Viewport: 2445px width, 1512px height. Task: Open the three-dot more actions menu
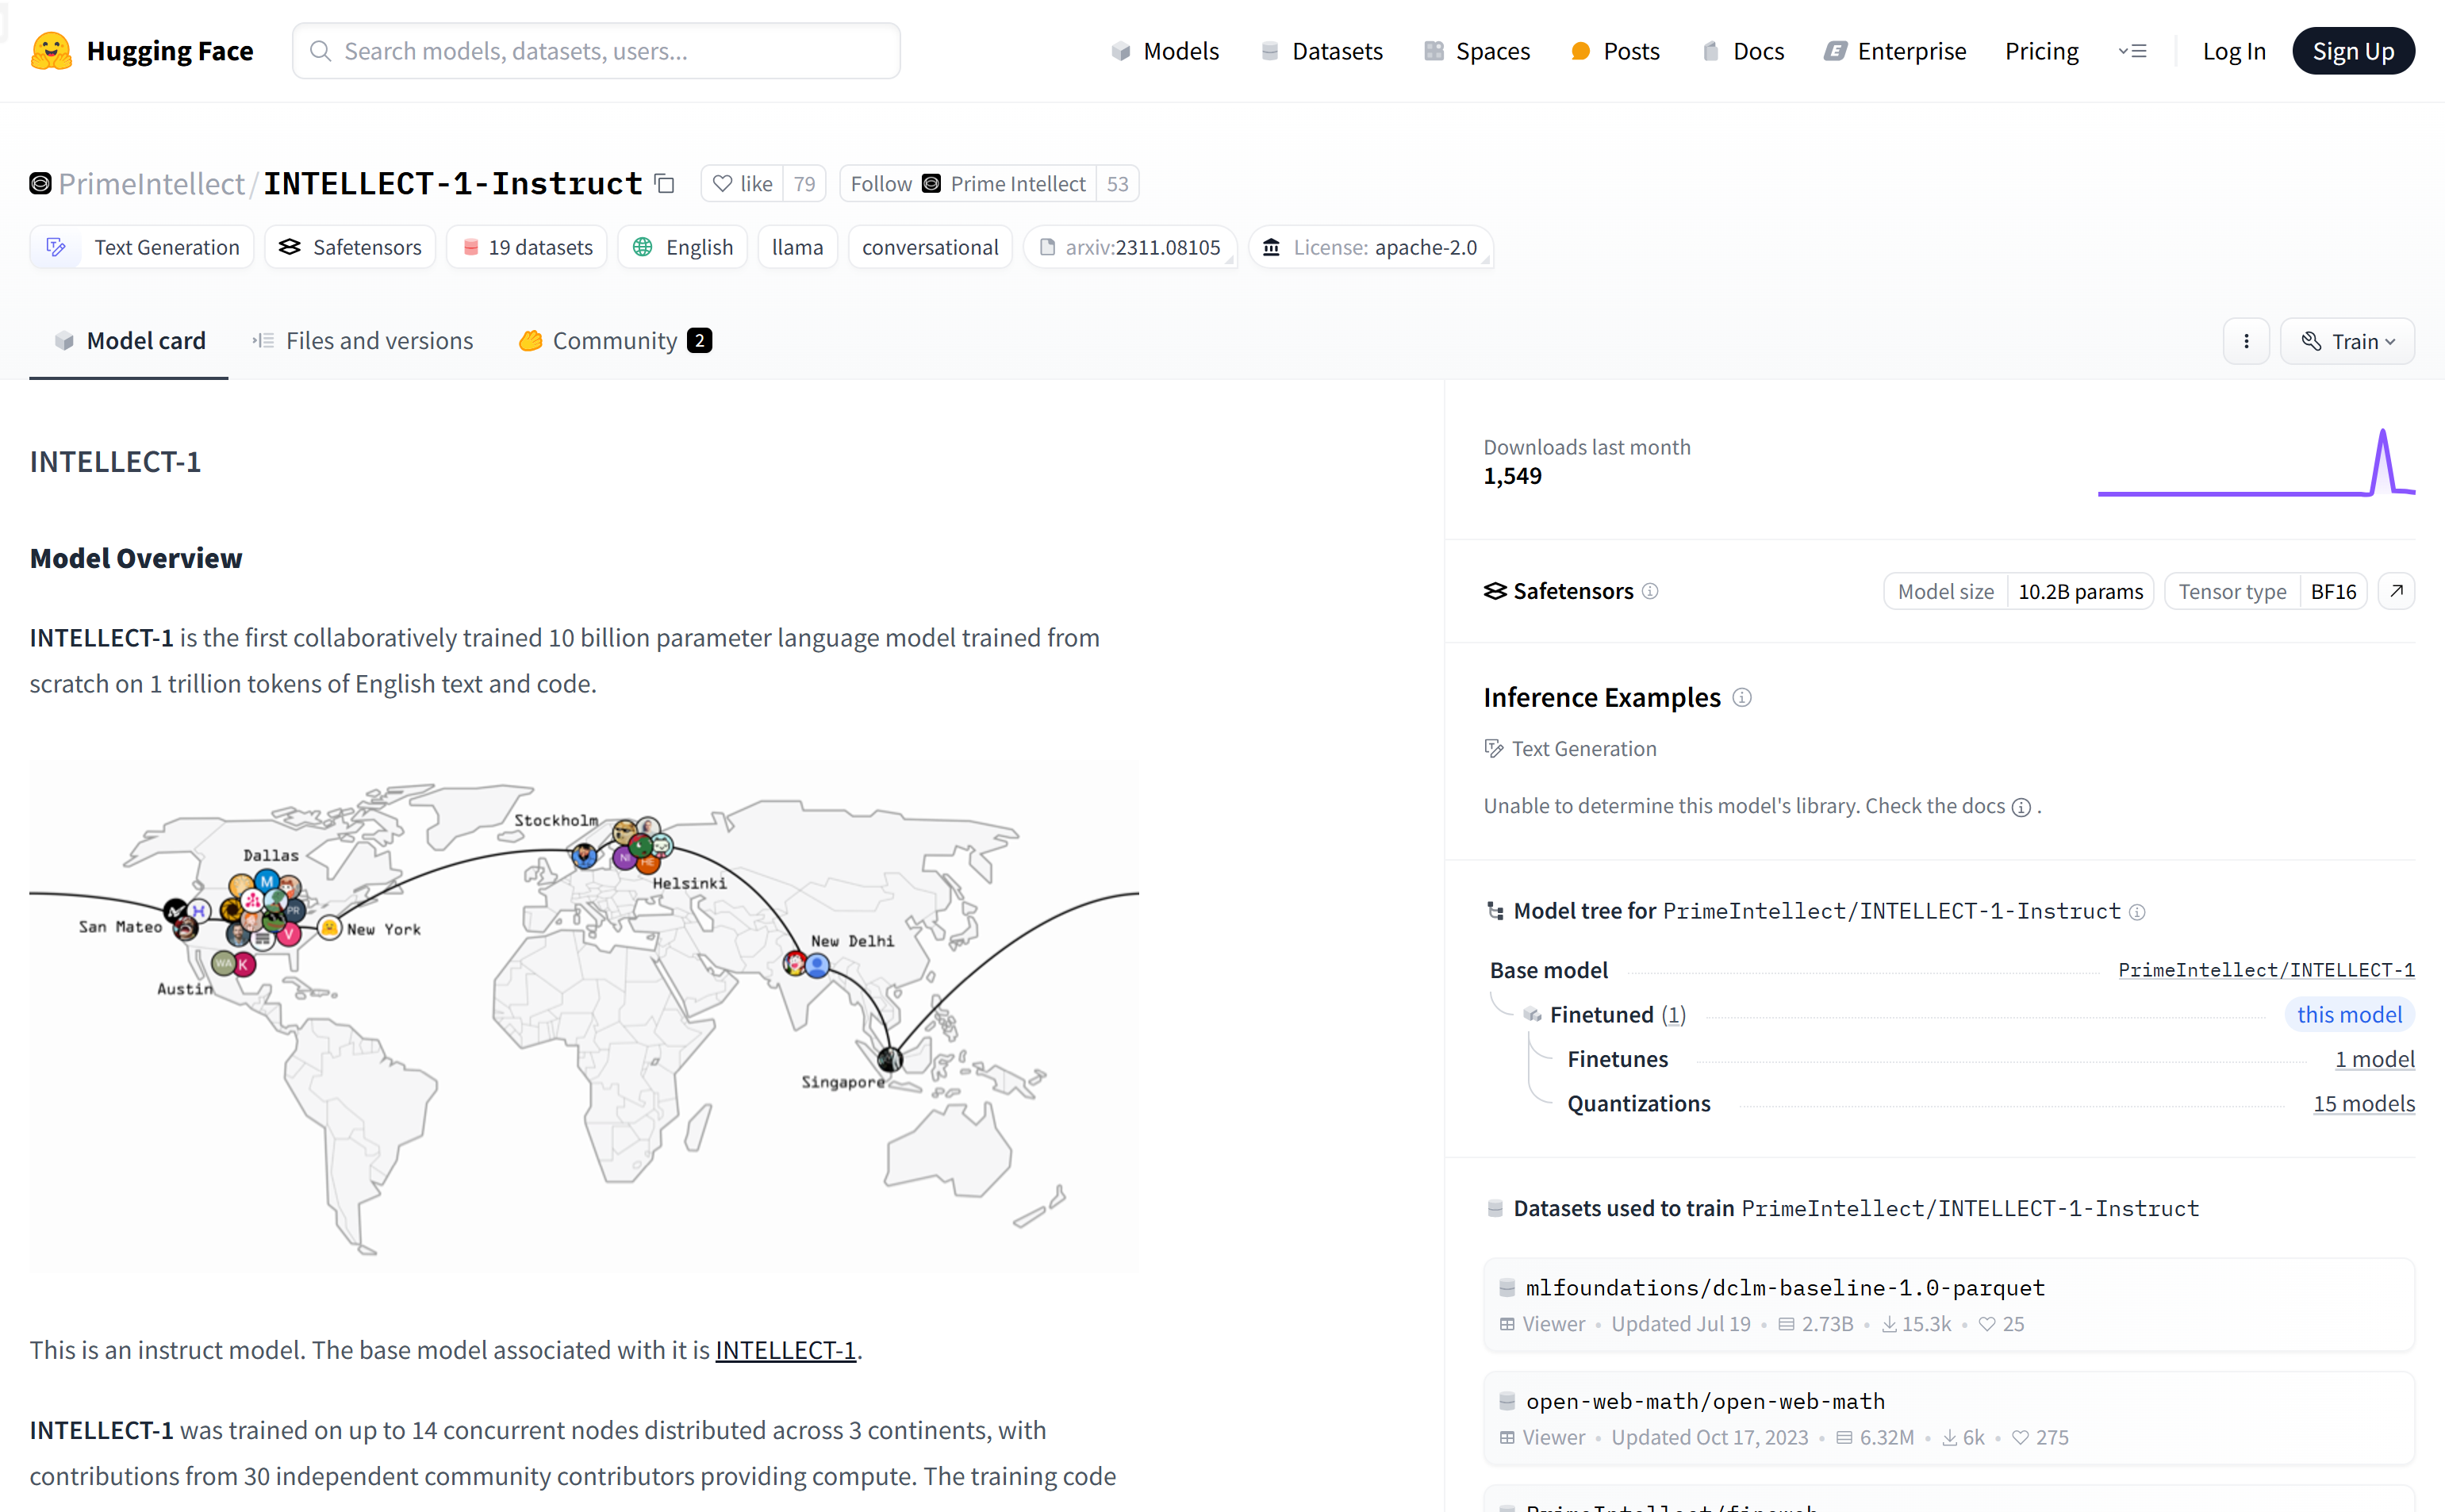(2246, 342)
